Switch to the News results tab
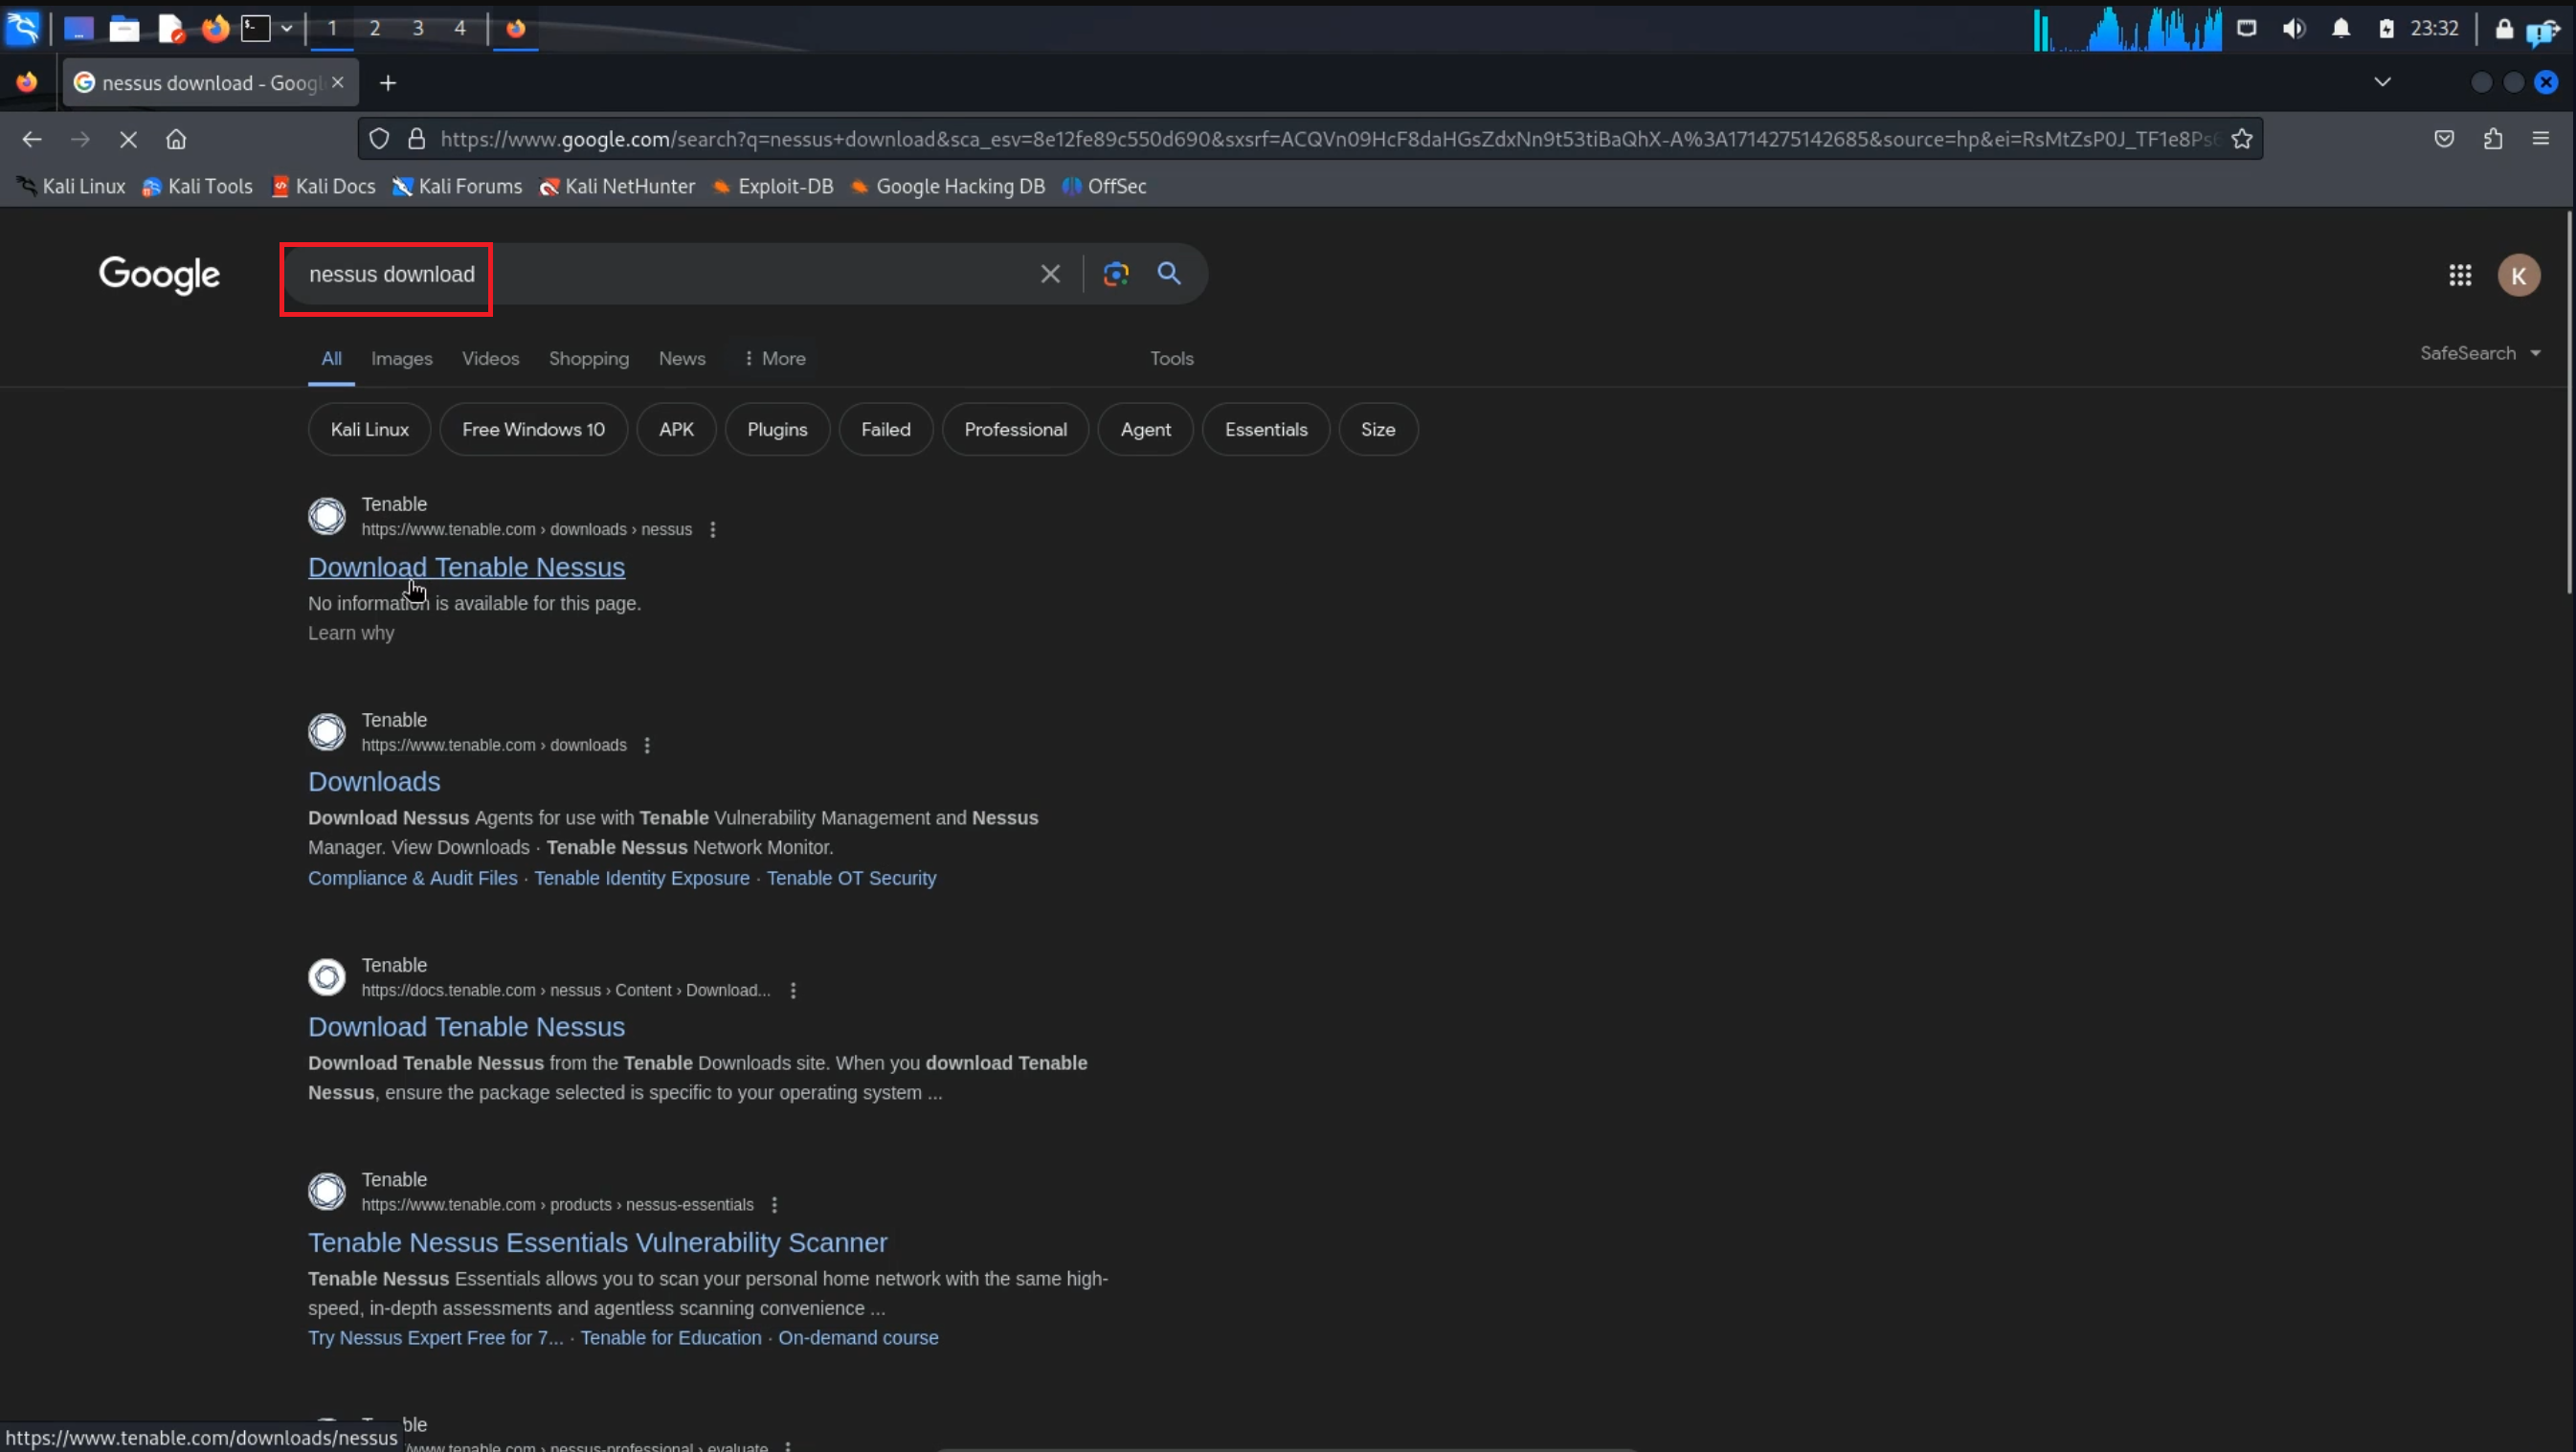This screenshot has width=2576, height=1452. [x=681, y=358]
